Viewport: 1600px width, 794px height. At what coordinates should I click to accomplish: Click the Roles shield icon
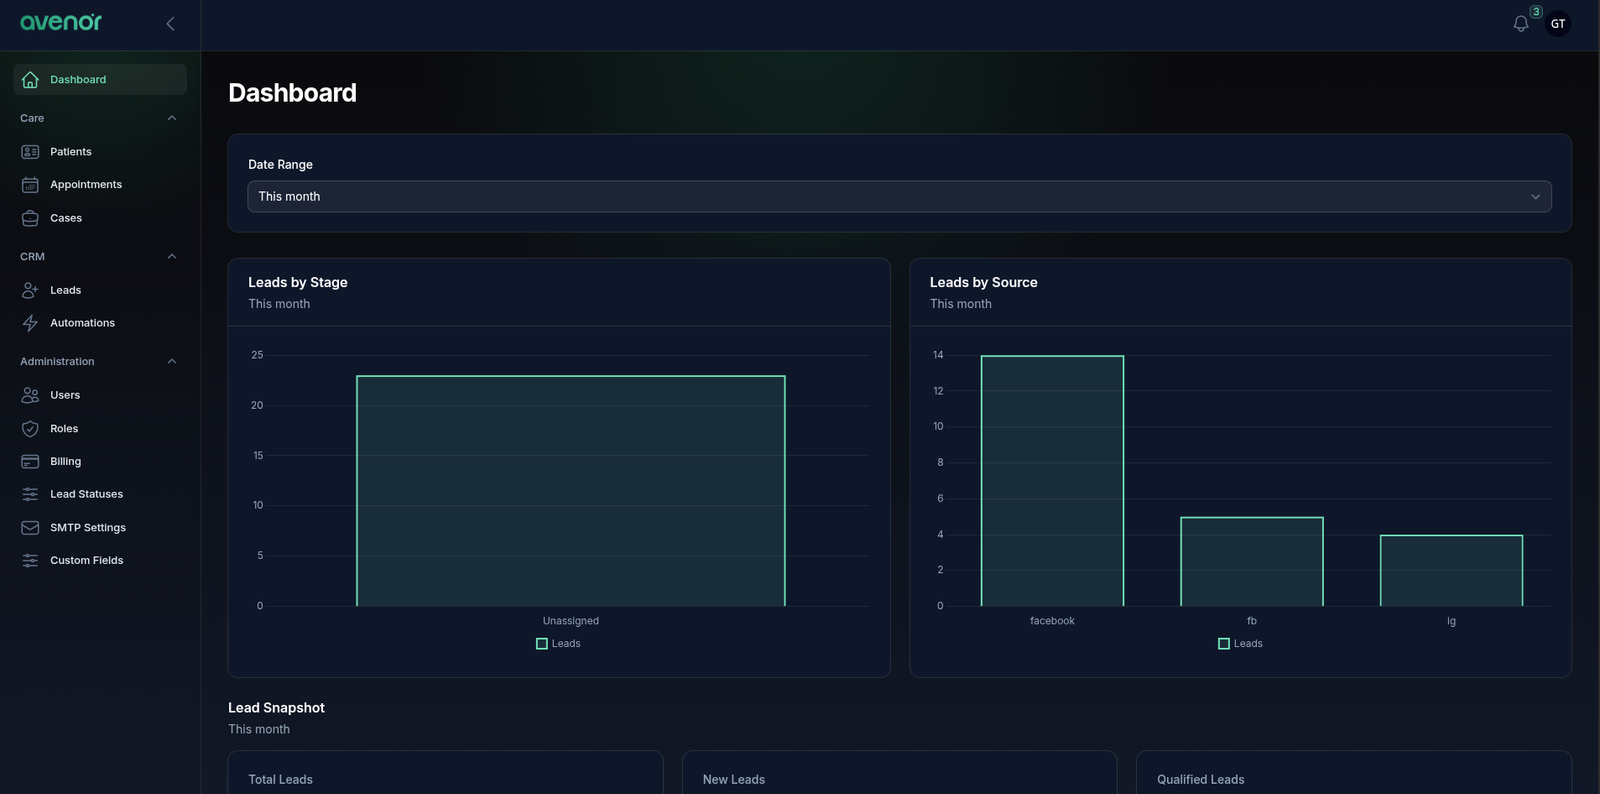[30, 428]
